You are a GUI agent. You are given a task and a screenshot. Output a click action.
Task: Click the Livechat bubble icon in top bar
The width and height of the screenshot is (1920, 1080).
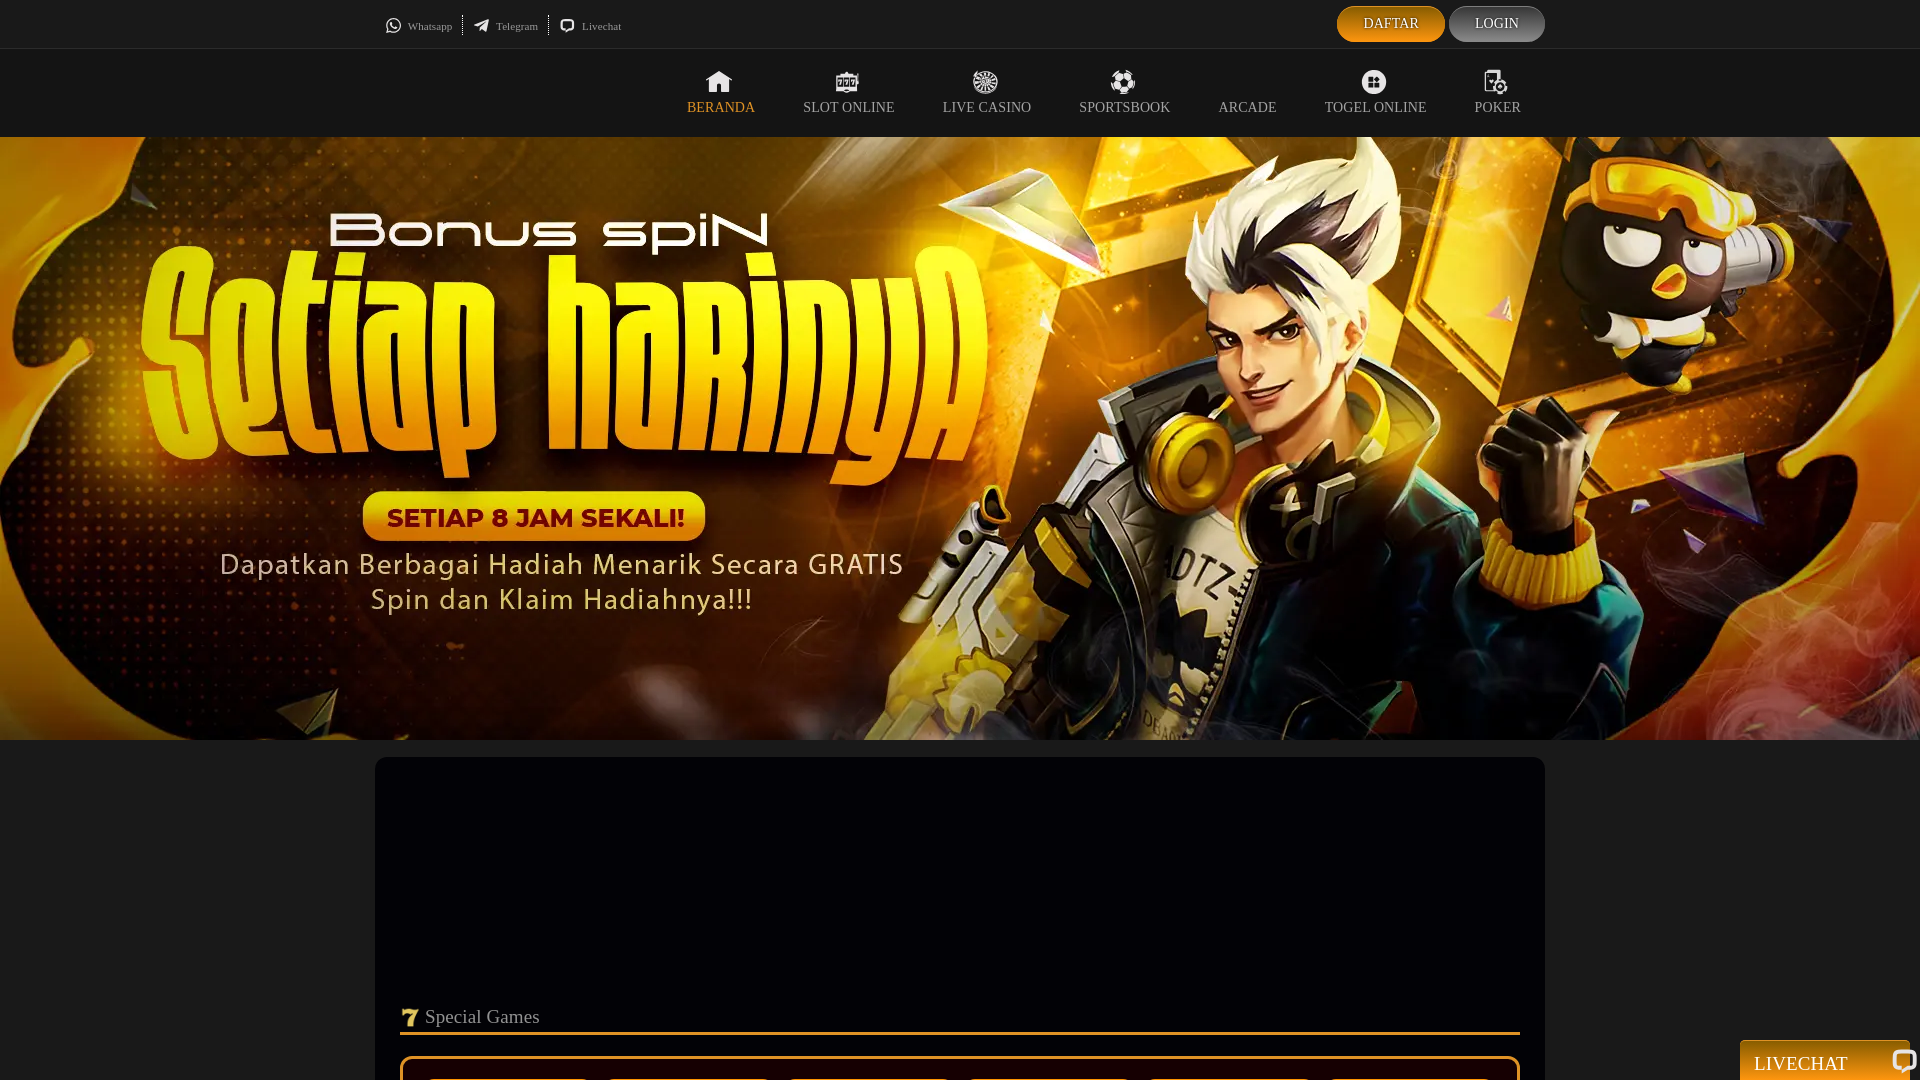pyautogui.click(x=568, y=26)
